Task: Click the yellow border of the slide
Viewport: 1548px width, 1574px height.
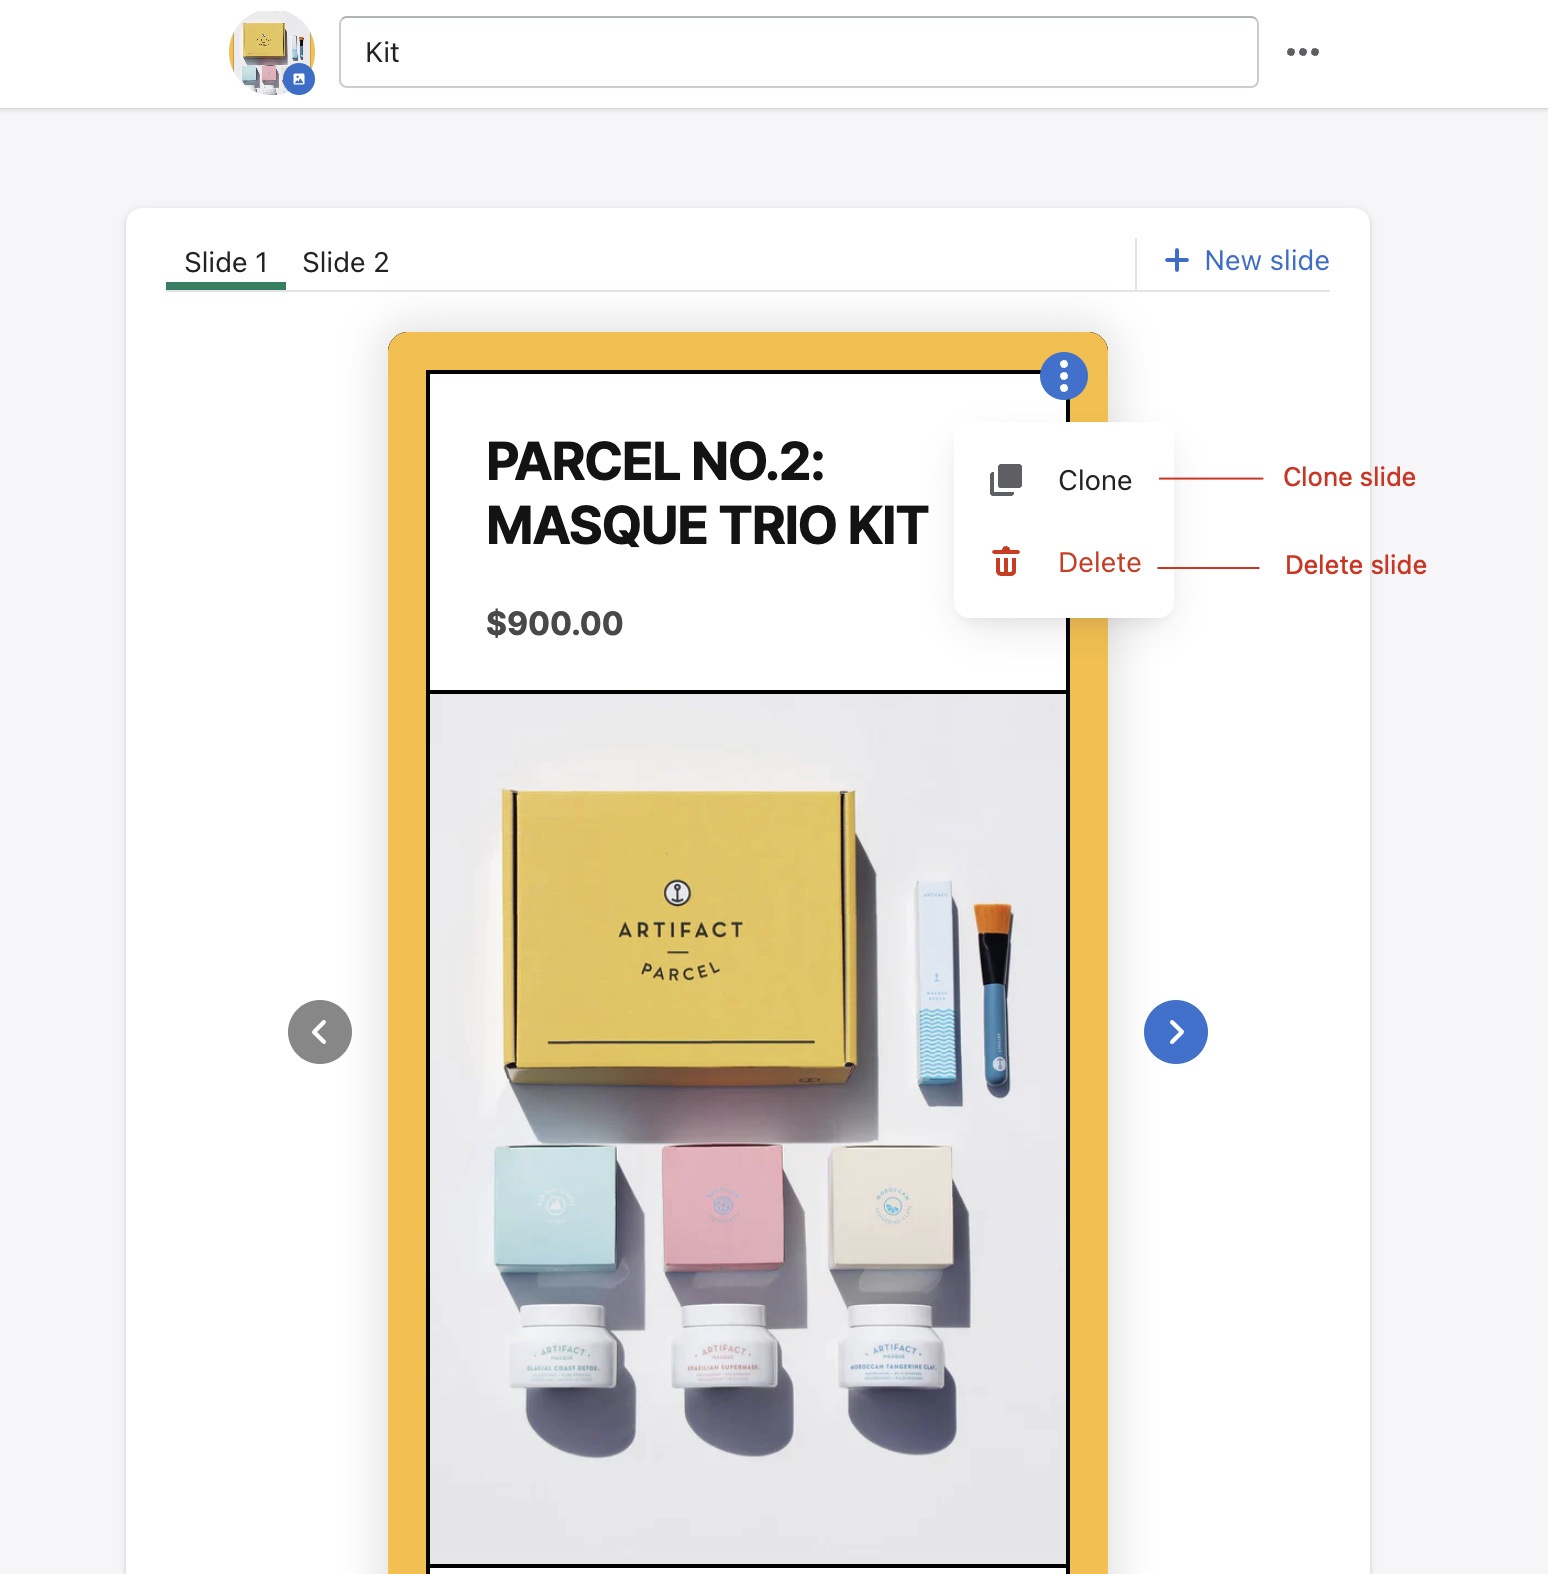Action: tap(408, 900)
